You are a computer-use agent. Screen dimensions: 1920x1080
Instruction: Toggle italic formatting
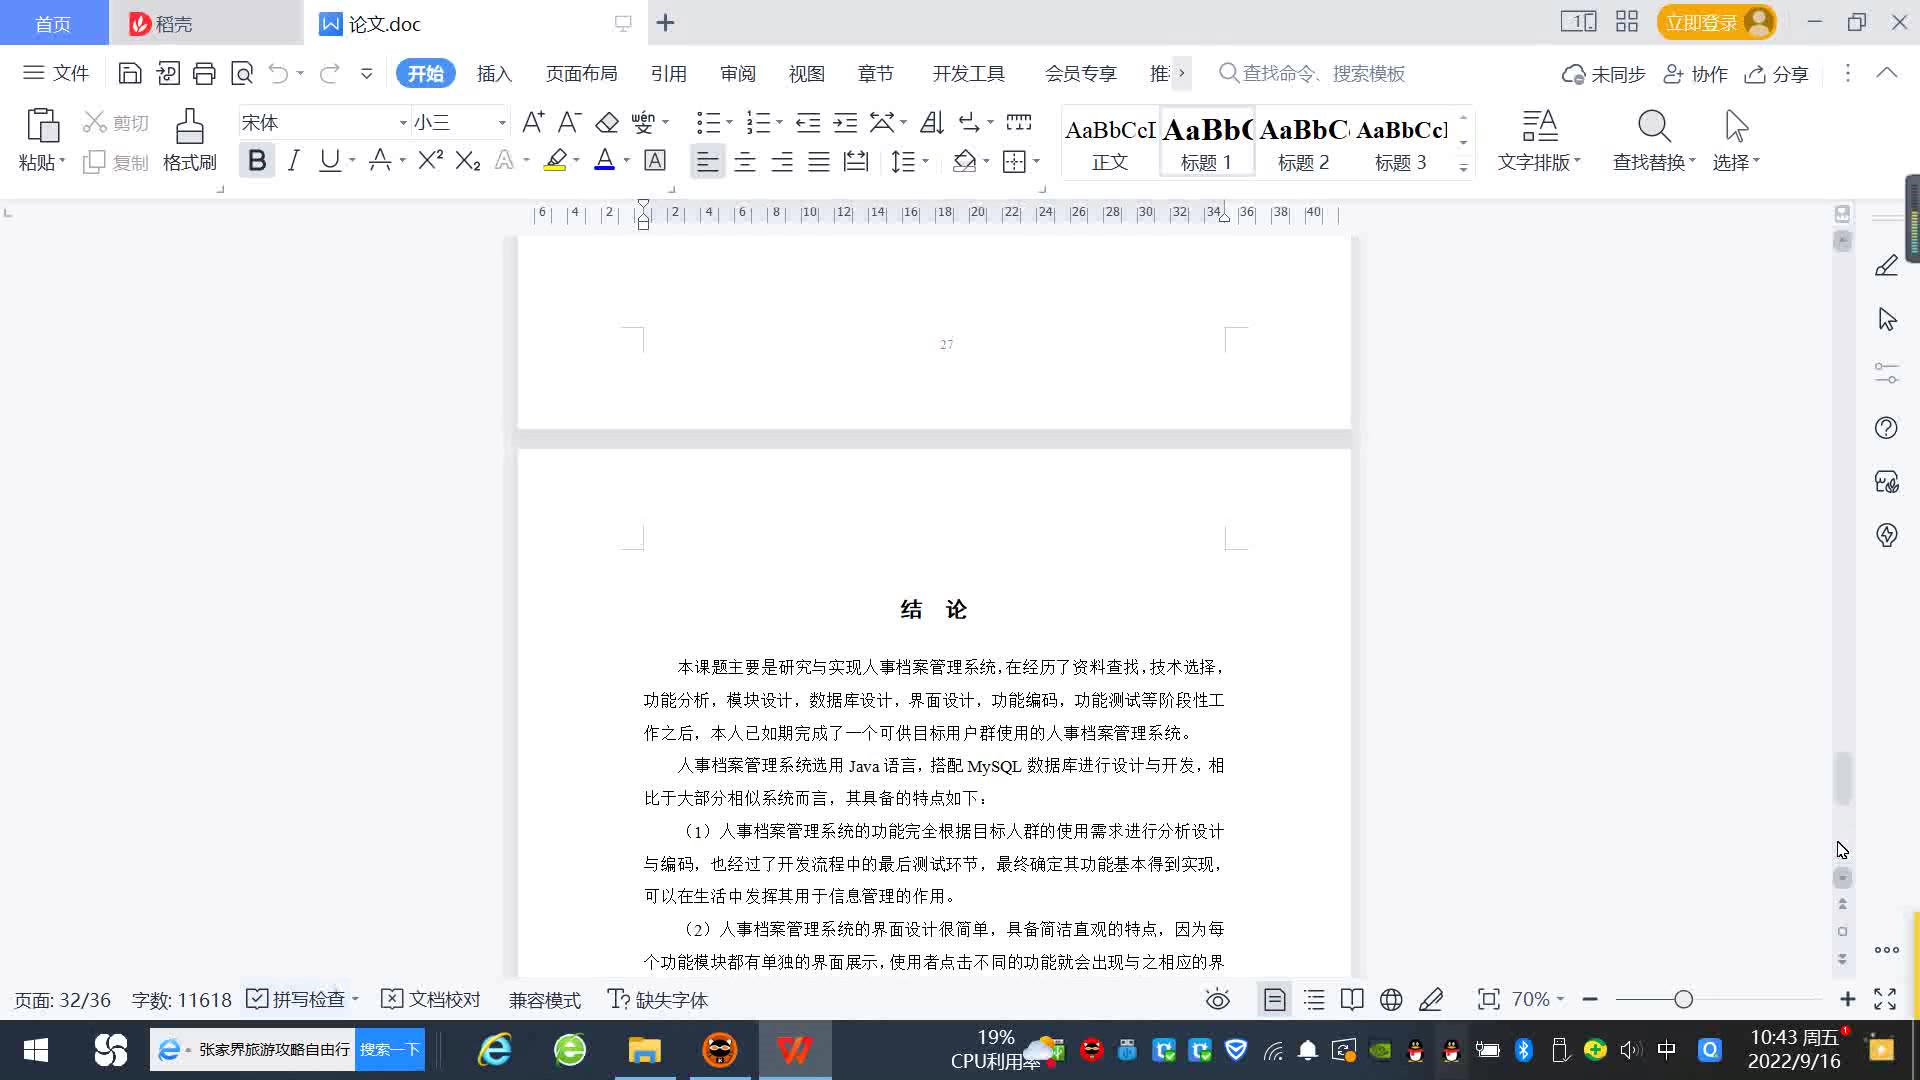click(293, 160)
